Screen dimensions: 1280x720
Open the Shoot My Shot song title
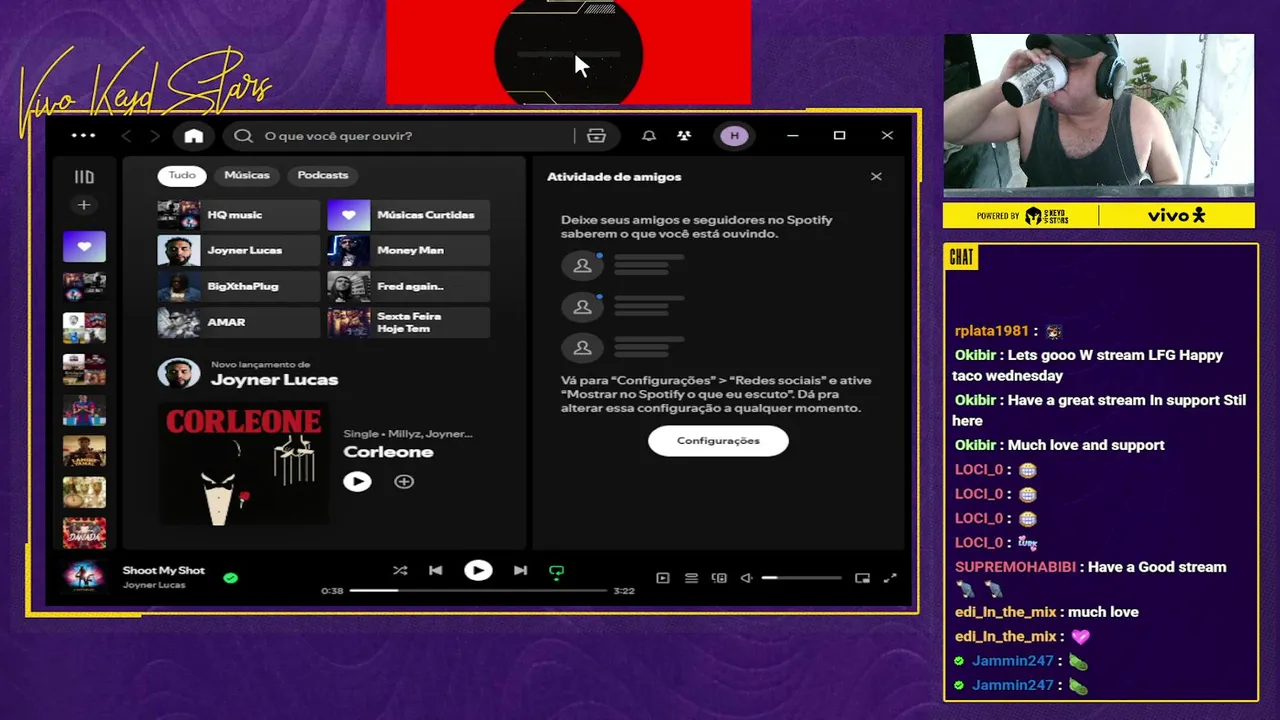pos(163,570)
